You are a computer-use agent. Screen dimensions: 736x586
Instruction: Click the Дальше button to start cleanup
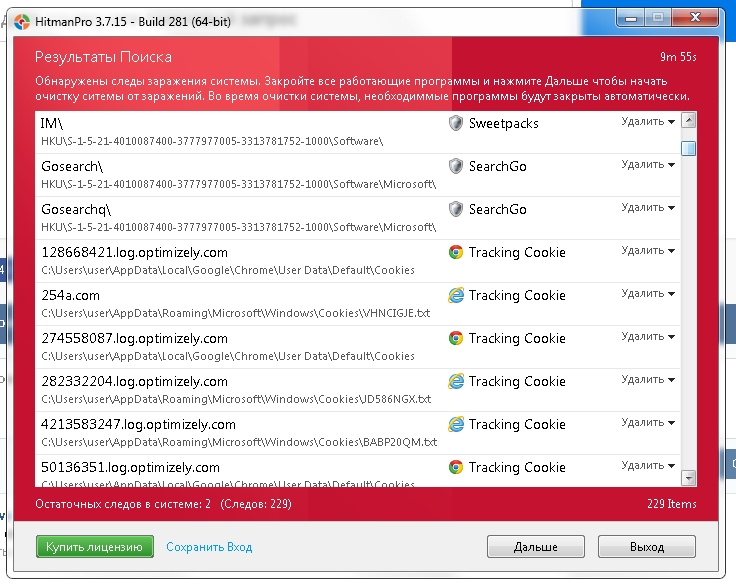[536, 547]
